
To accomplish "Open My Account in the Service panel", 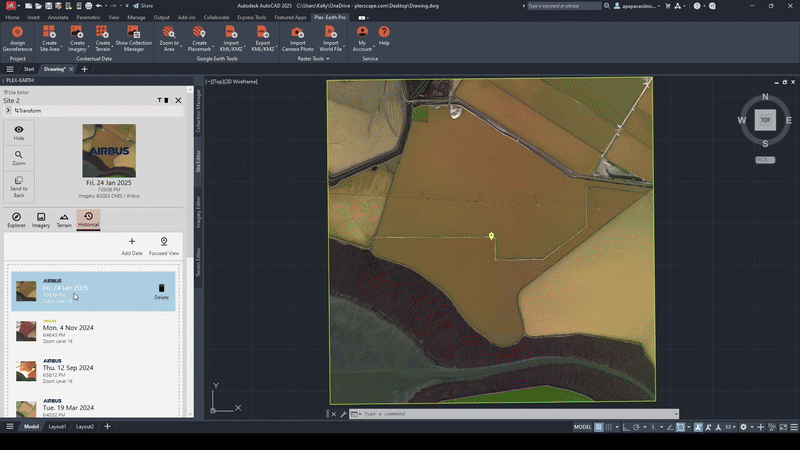I will point(362,38).
